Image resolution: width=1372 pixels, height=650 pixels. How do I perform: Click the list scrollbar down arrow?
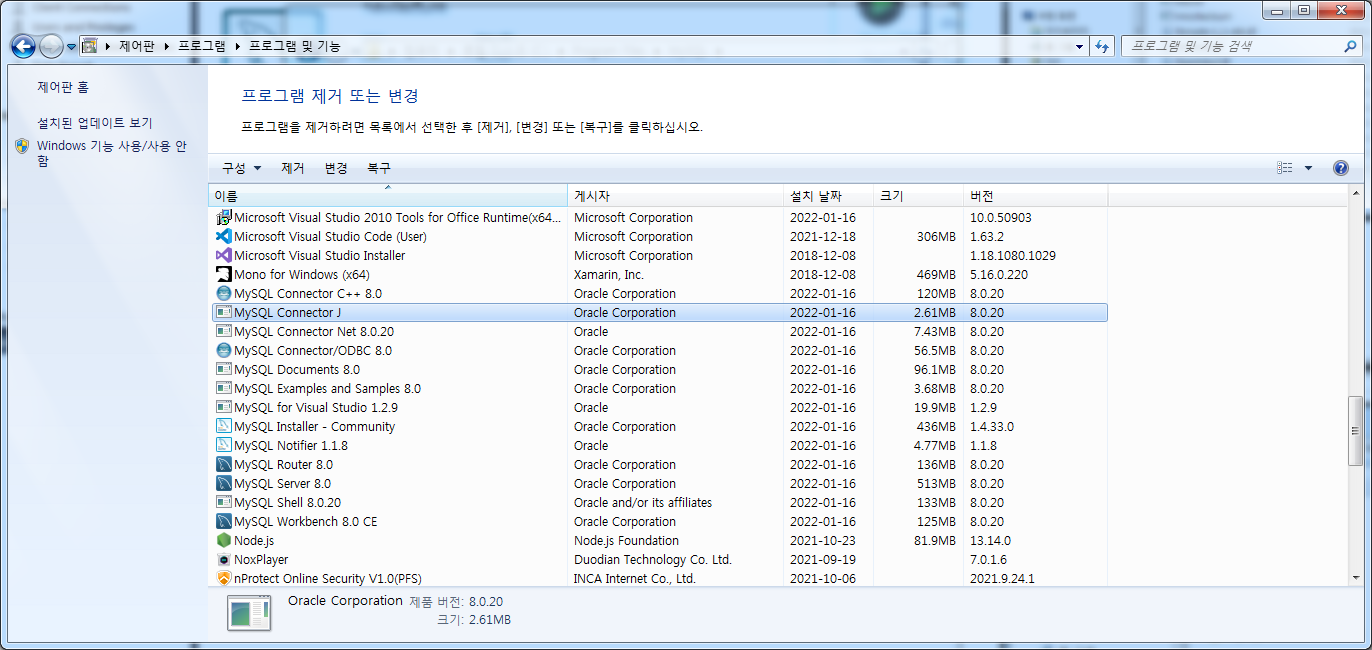[1356, 577]
